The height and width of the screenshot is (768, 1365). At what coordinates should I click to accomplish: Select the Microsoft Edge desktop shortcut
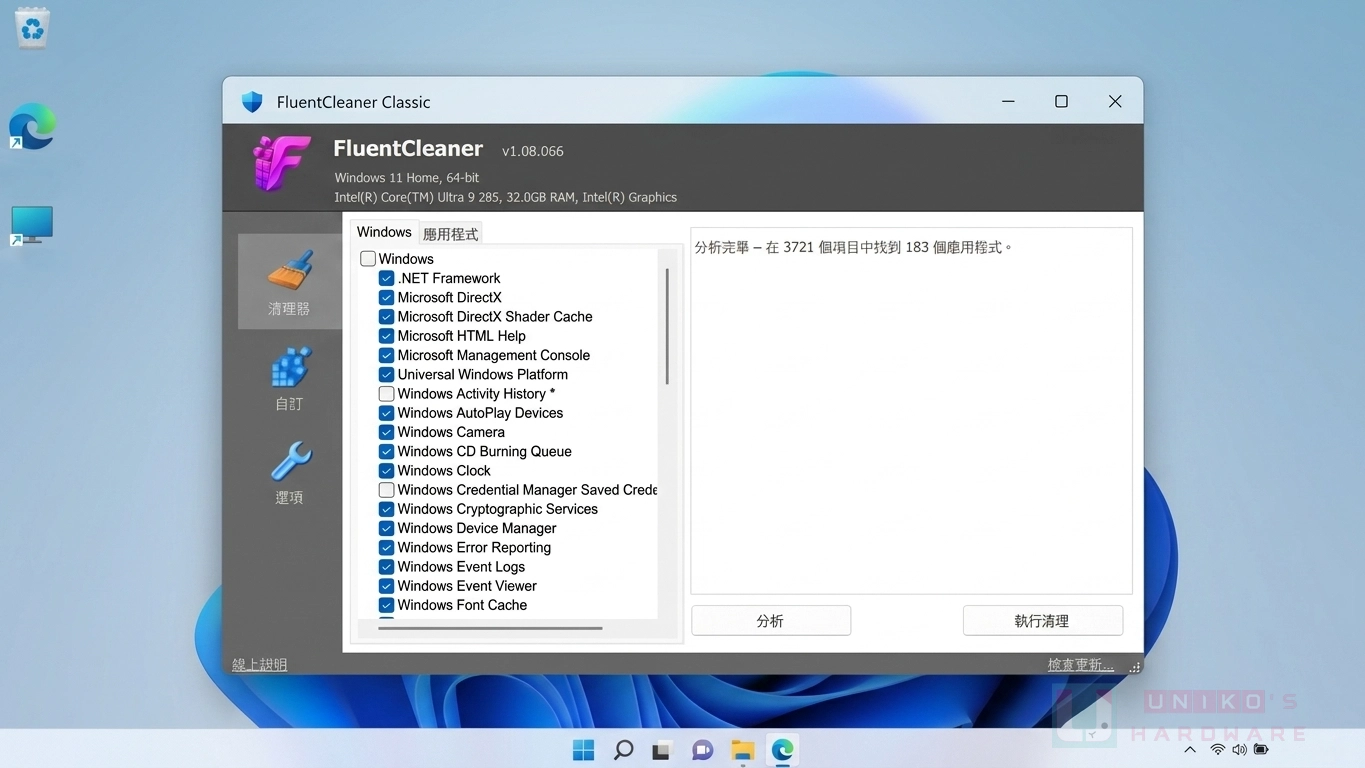coord(32,127)
